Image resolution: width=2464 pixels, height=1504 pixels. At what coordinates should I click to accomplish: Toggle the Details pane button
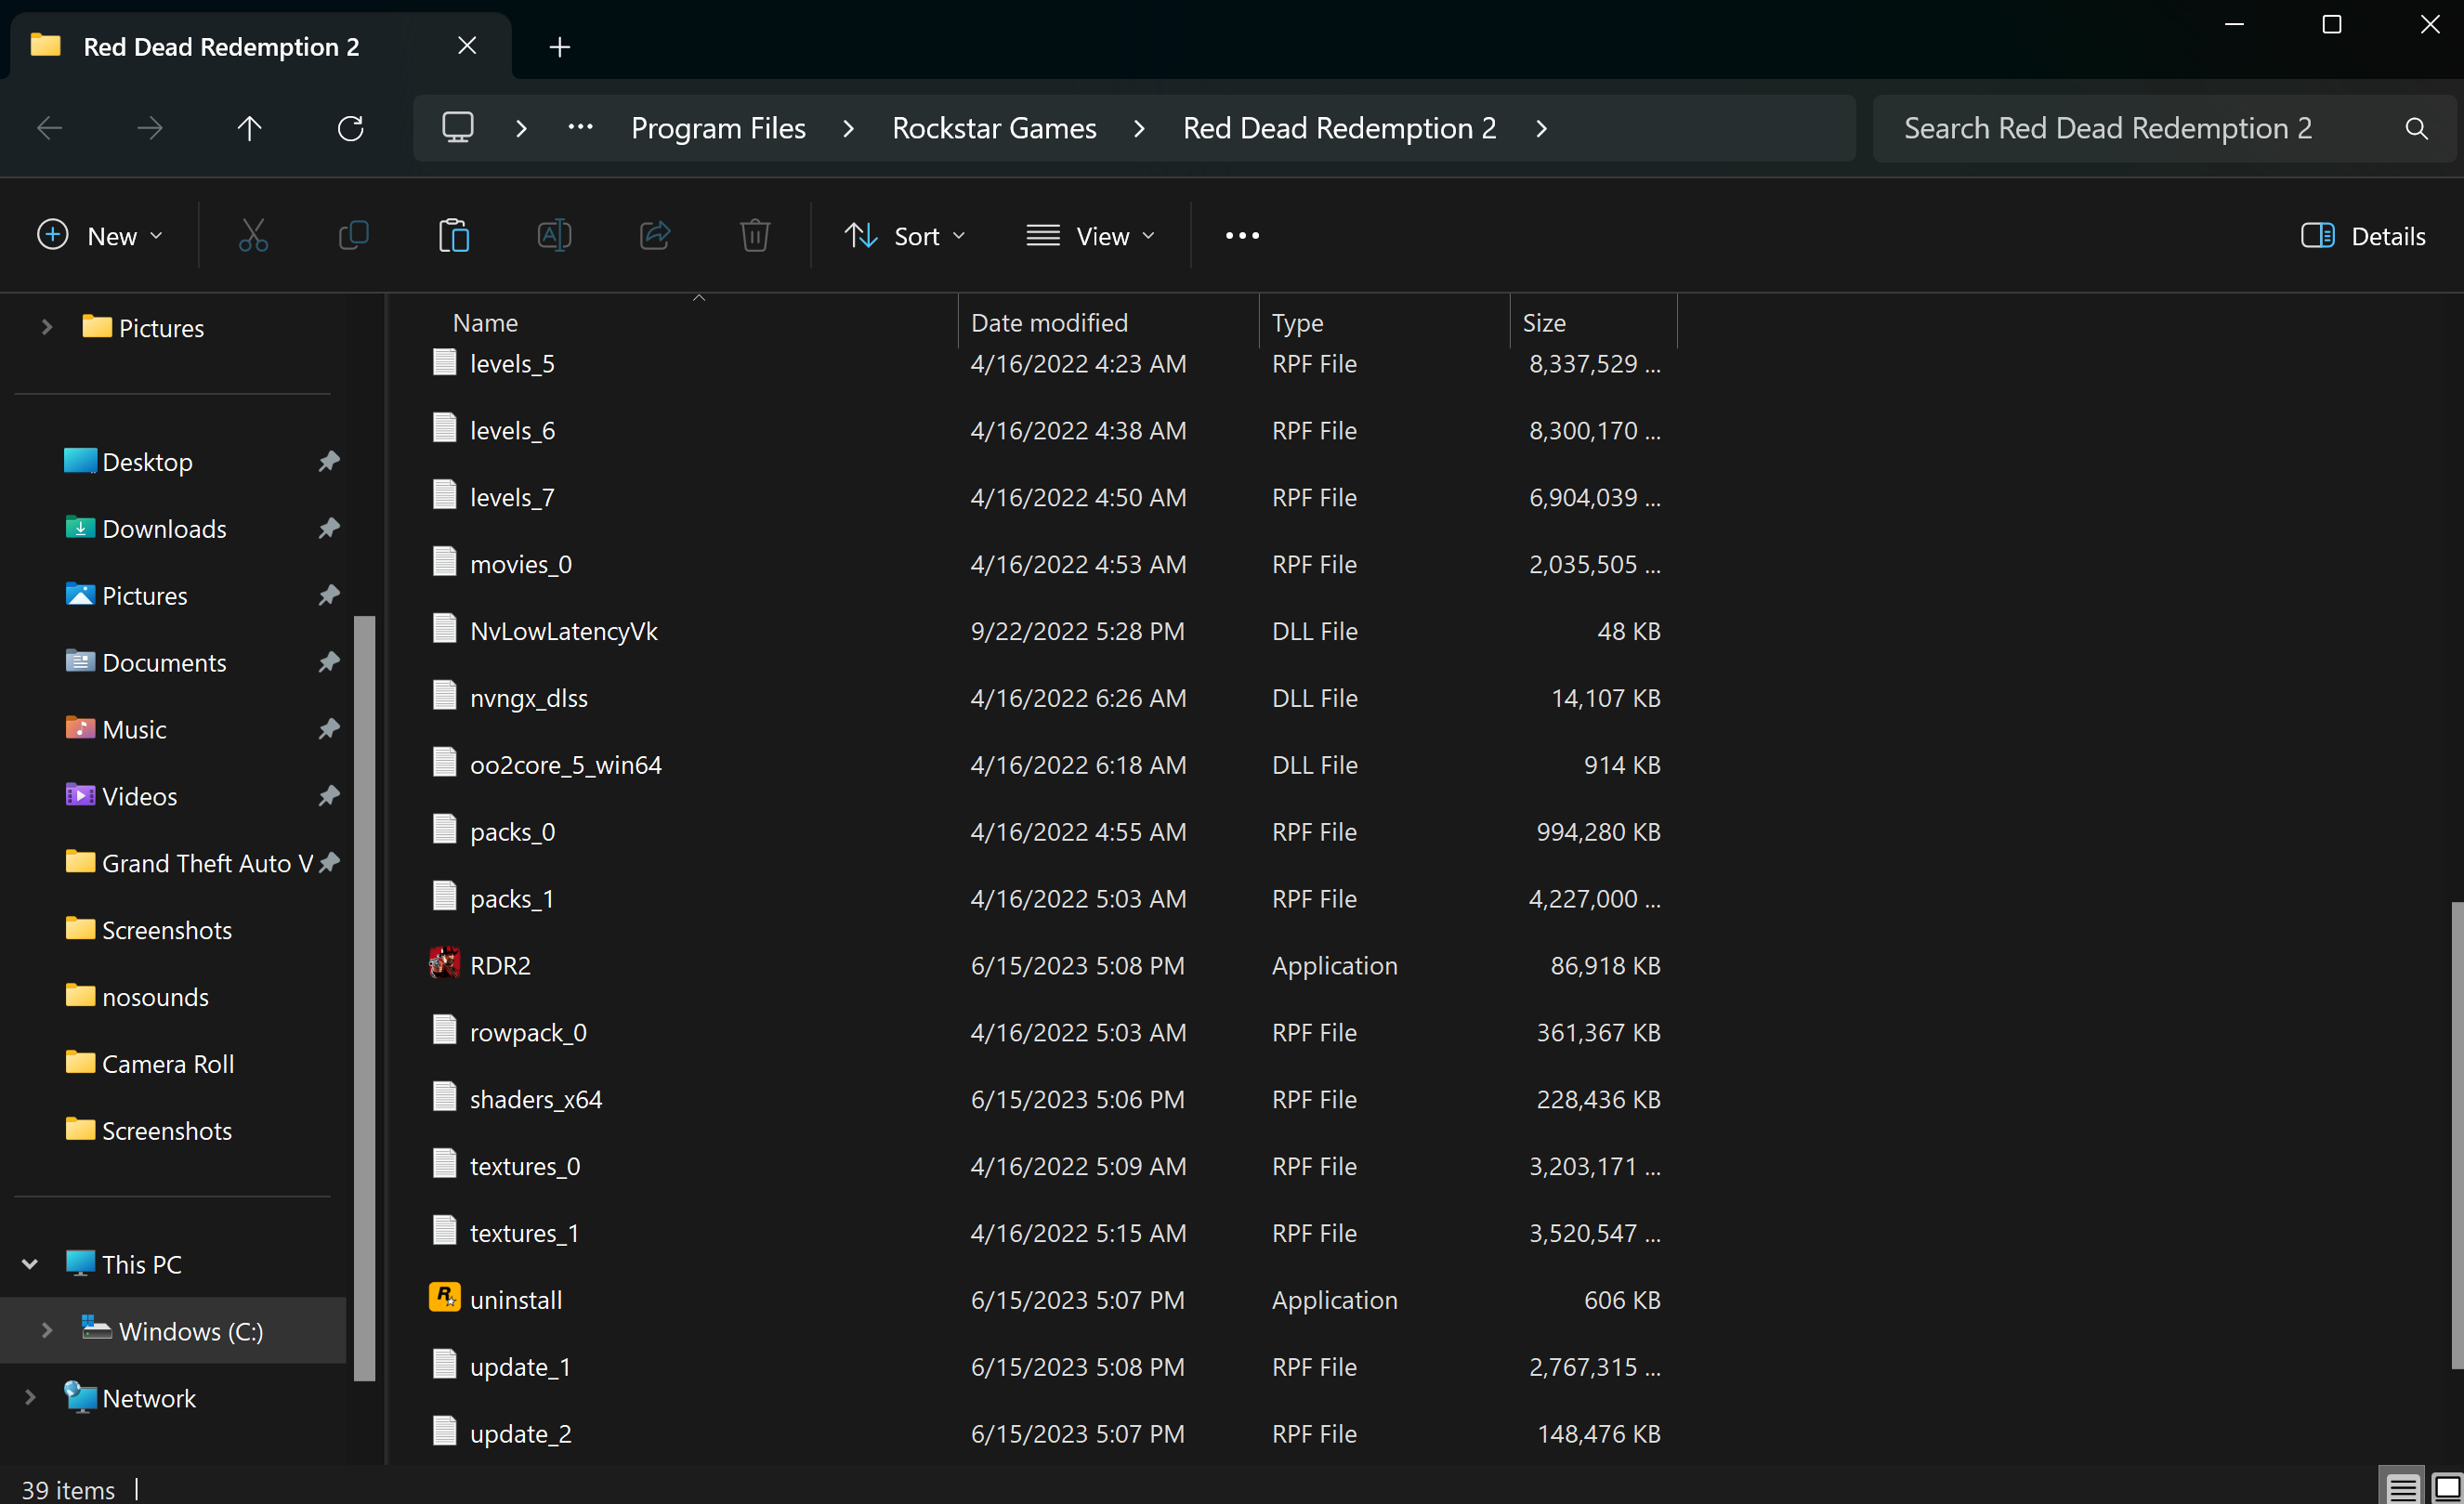2364,236
